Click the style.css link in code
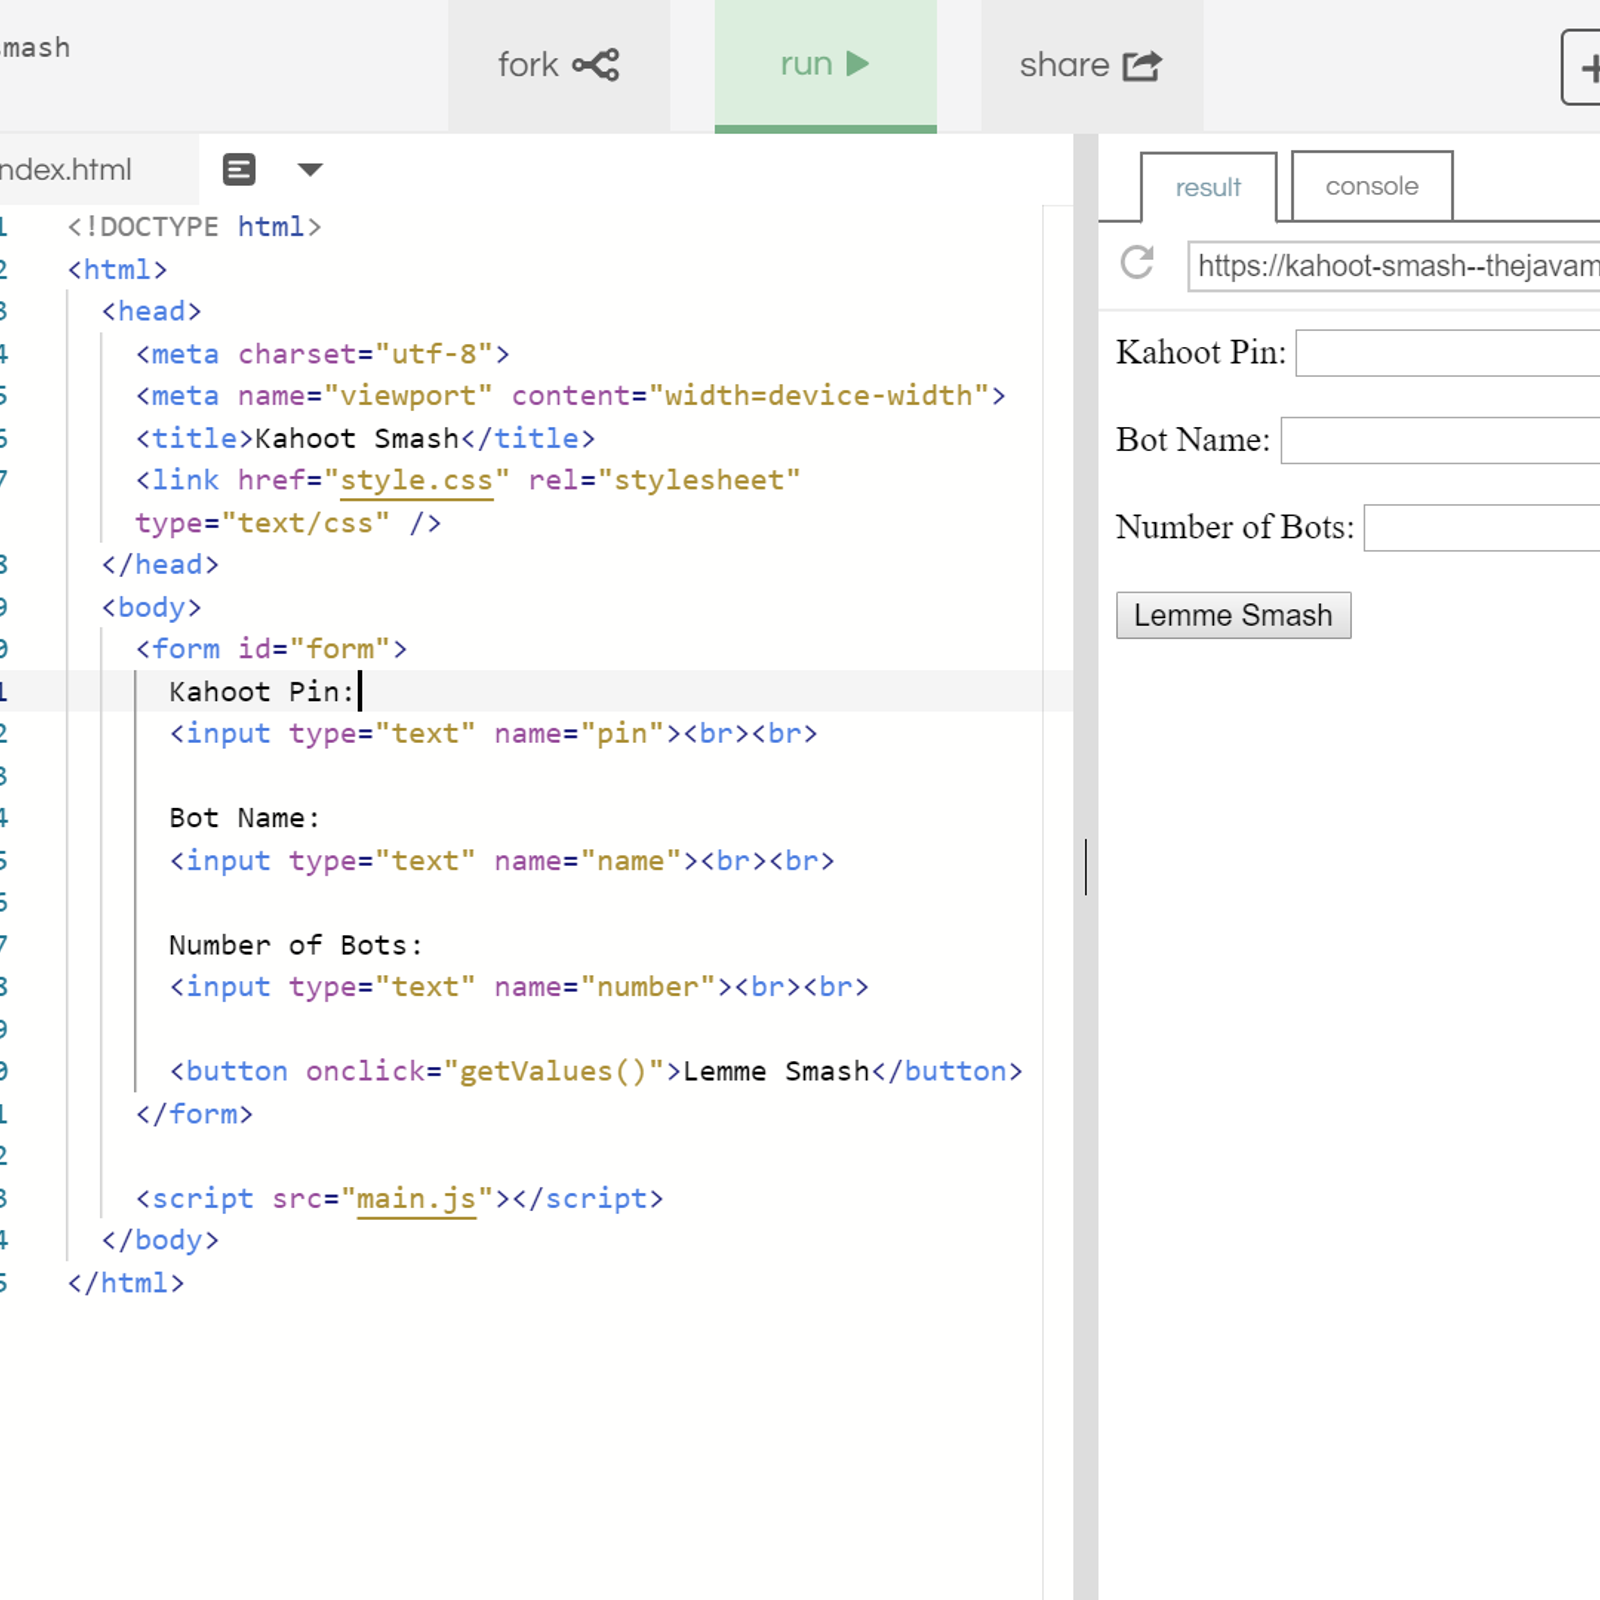 [x=417, y=481]
